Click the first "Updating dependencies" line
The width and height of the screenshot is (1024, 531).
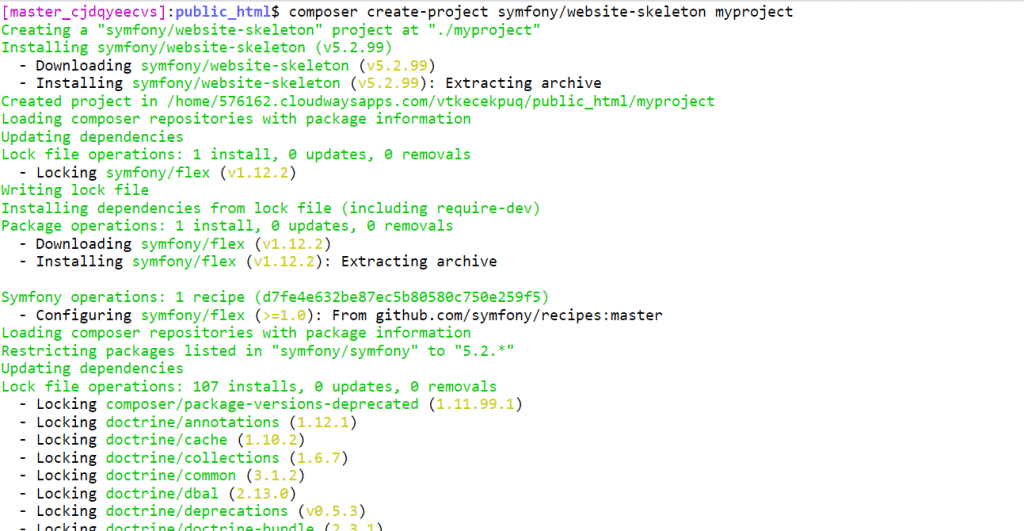coord(92,137)
